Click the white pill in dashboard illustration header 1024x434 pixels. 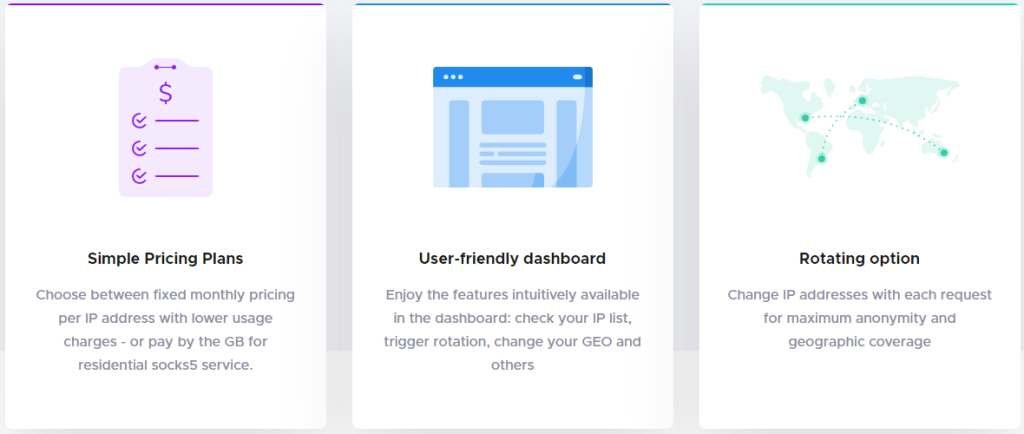click(x=576, y=77)
